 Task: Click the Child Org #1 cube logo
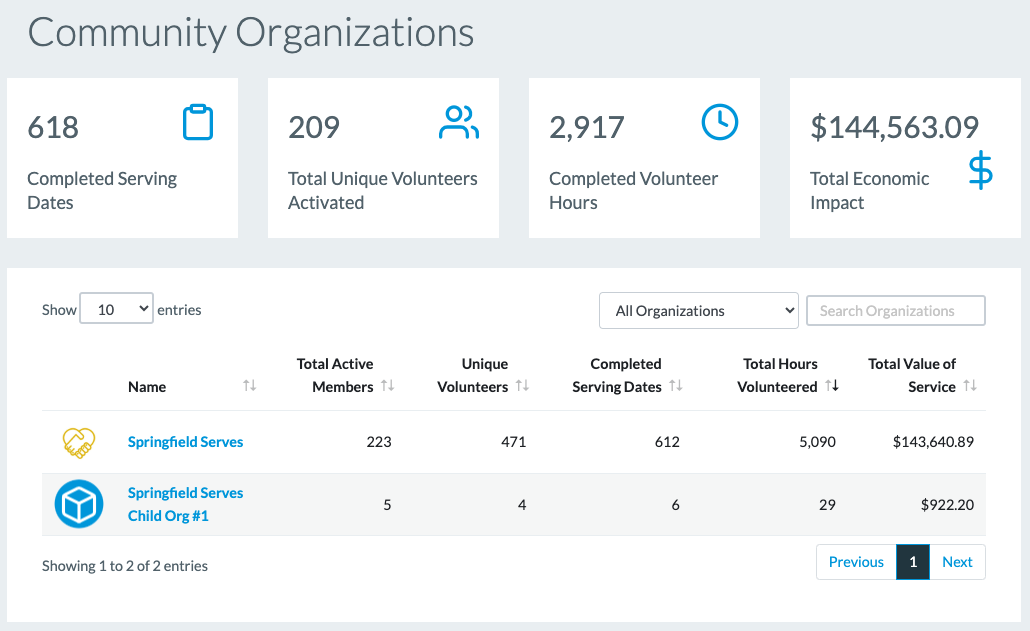pyautogui.click(x=79, y=504)
